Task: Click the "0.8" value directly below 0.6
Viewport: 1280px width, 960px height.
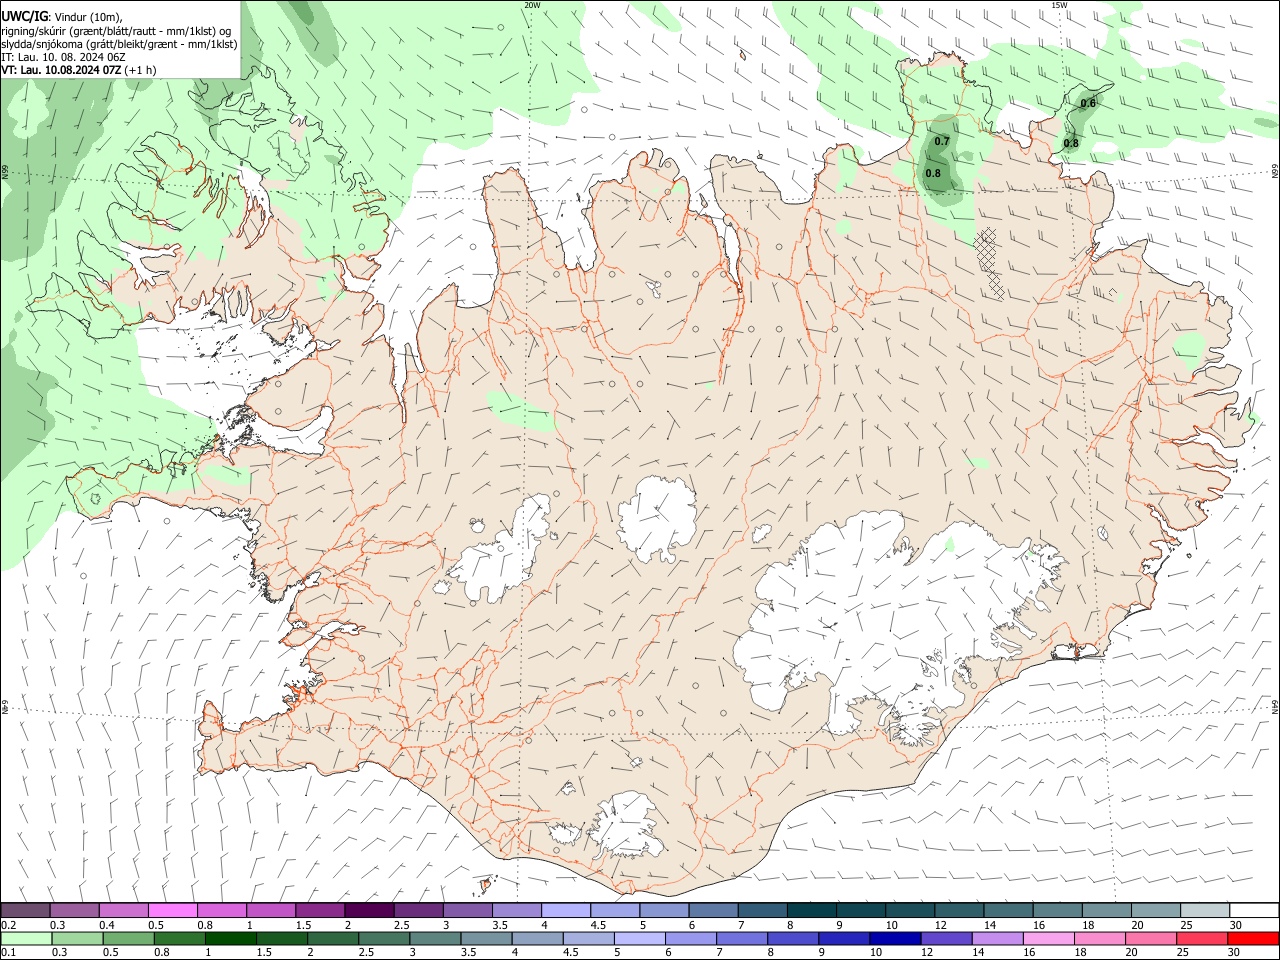Action: [x=1071, y=143]
